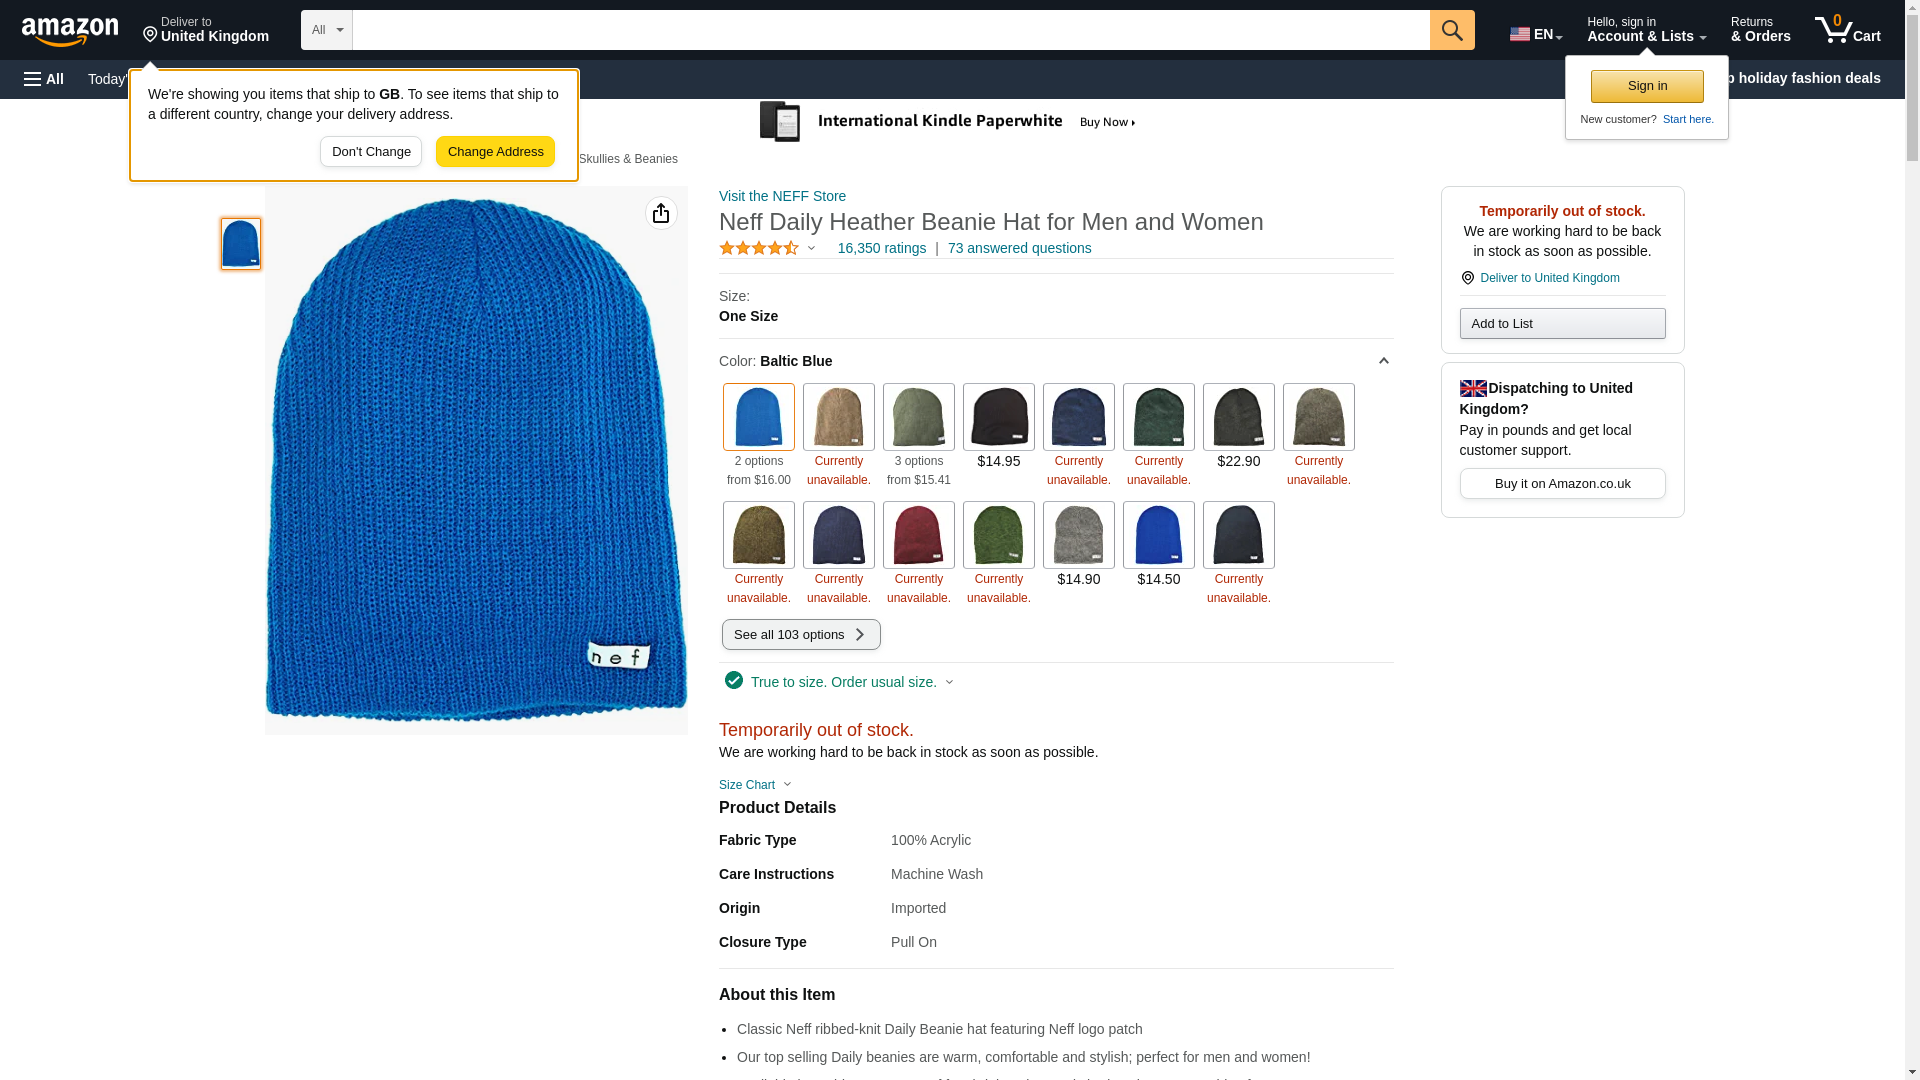
Task: Click the Change Address button
Action: 495,152
